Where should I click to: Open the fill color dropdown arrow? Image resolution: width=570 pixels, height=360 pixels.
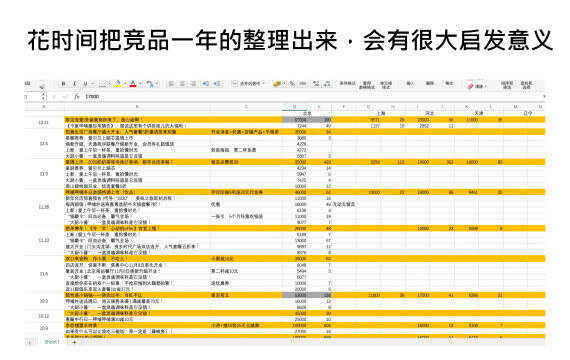125,84
